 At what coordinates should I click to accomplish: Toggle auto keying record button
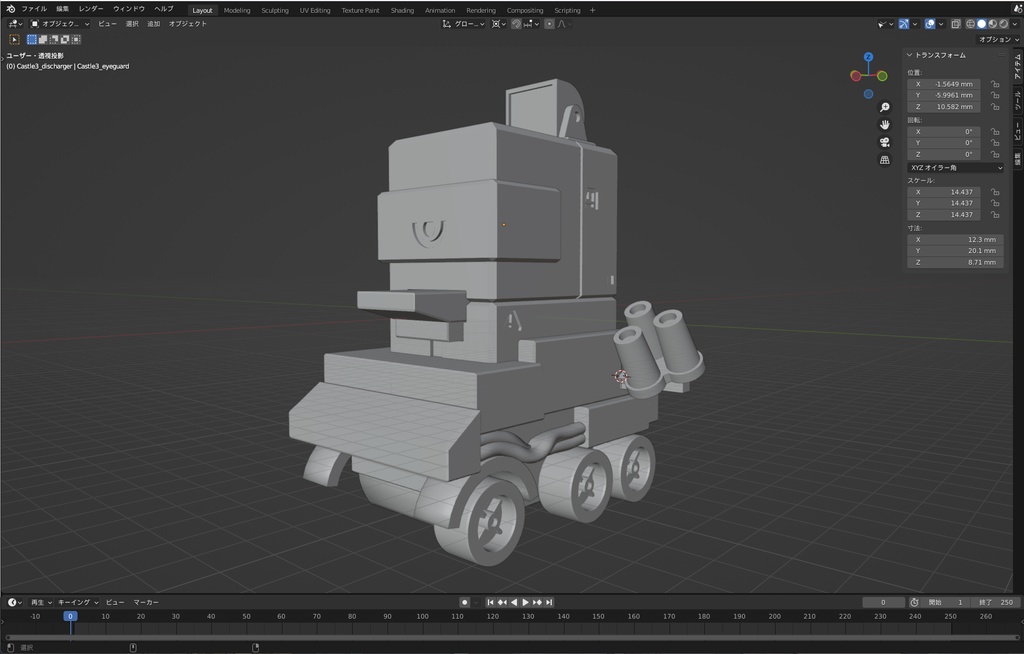(464, 602)
